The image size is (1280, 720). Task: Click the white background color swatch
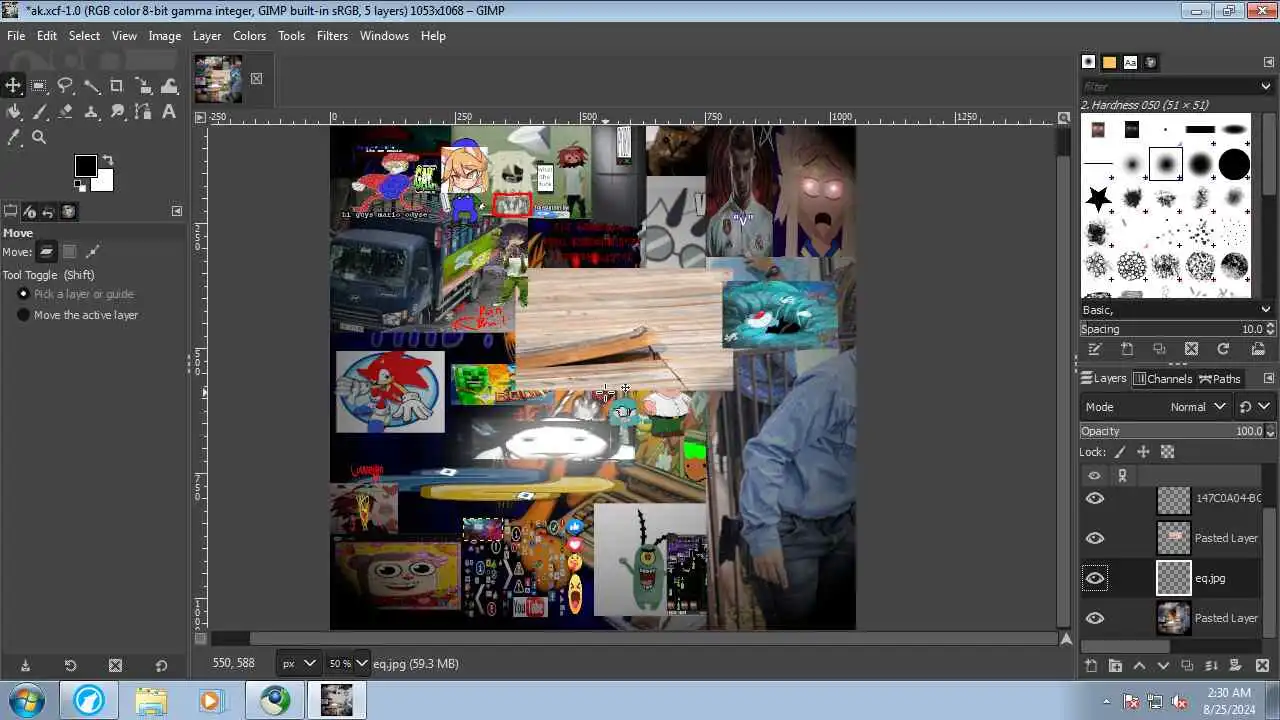104,182
